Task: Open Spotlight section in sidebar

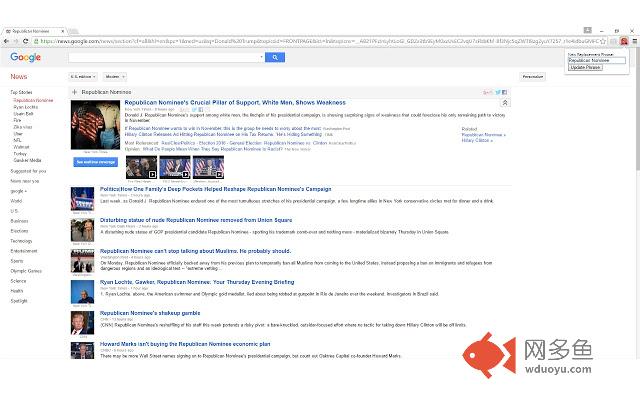Action: pyautogui.click(x=19, y=301)
